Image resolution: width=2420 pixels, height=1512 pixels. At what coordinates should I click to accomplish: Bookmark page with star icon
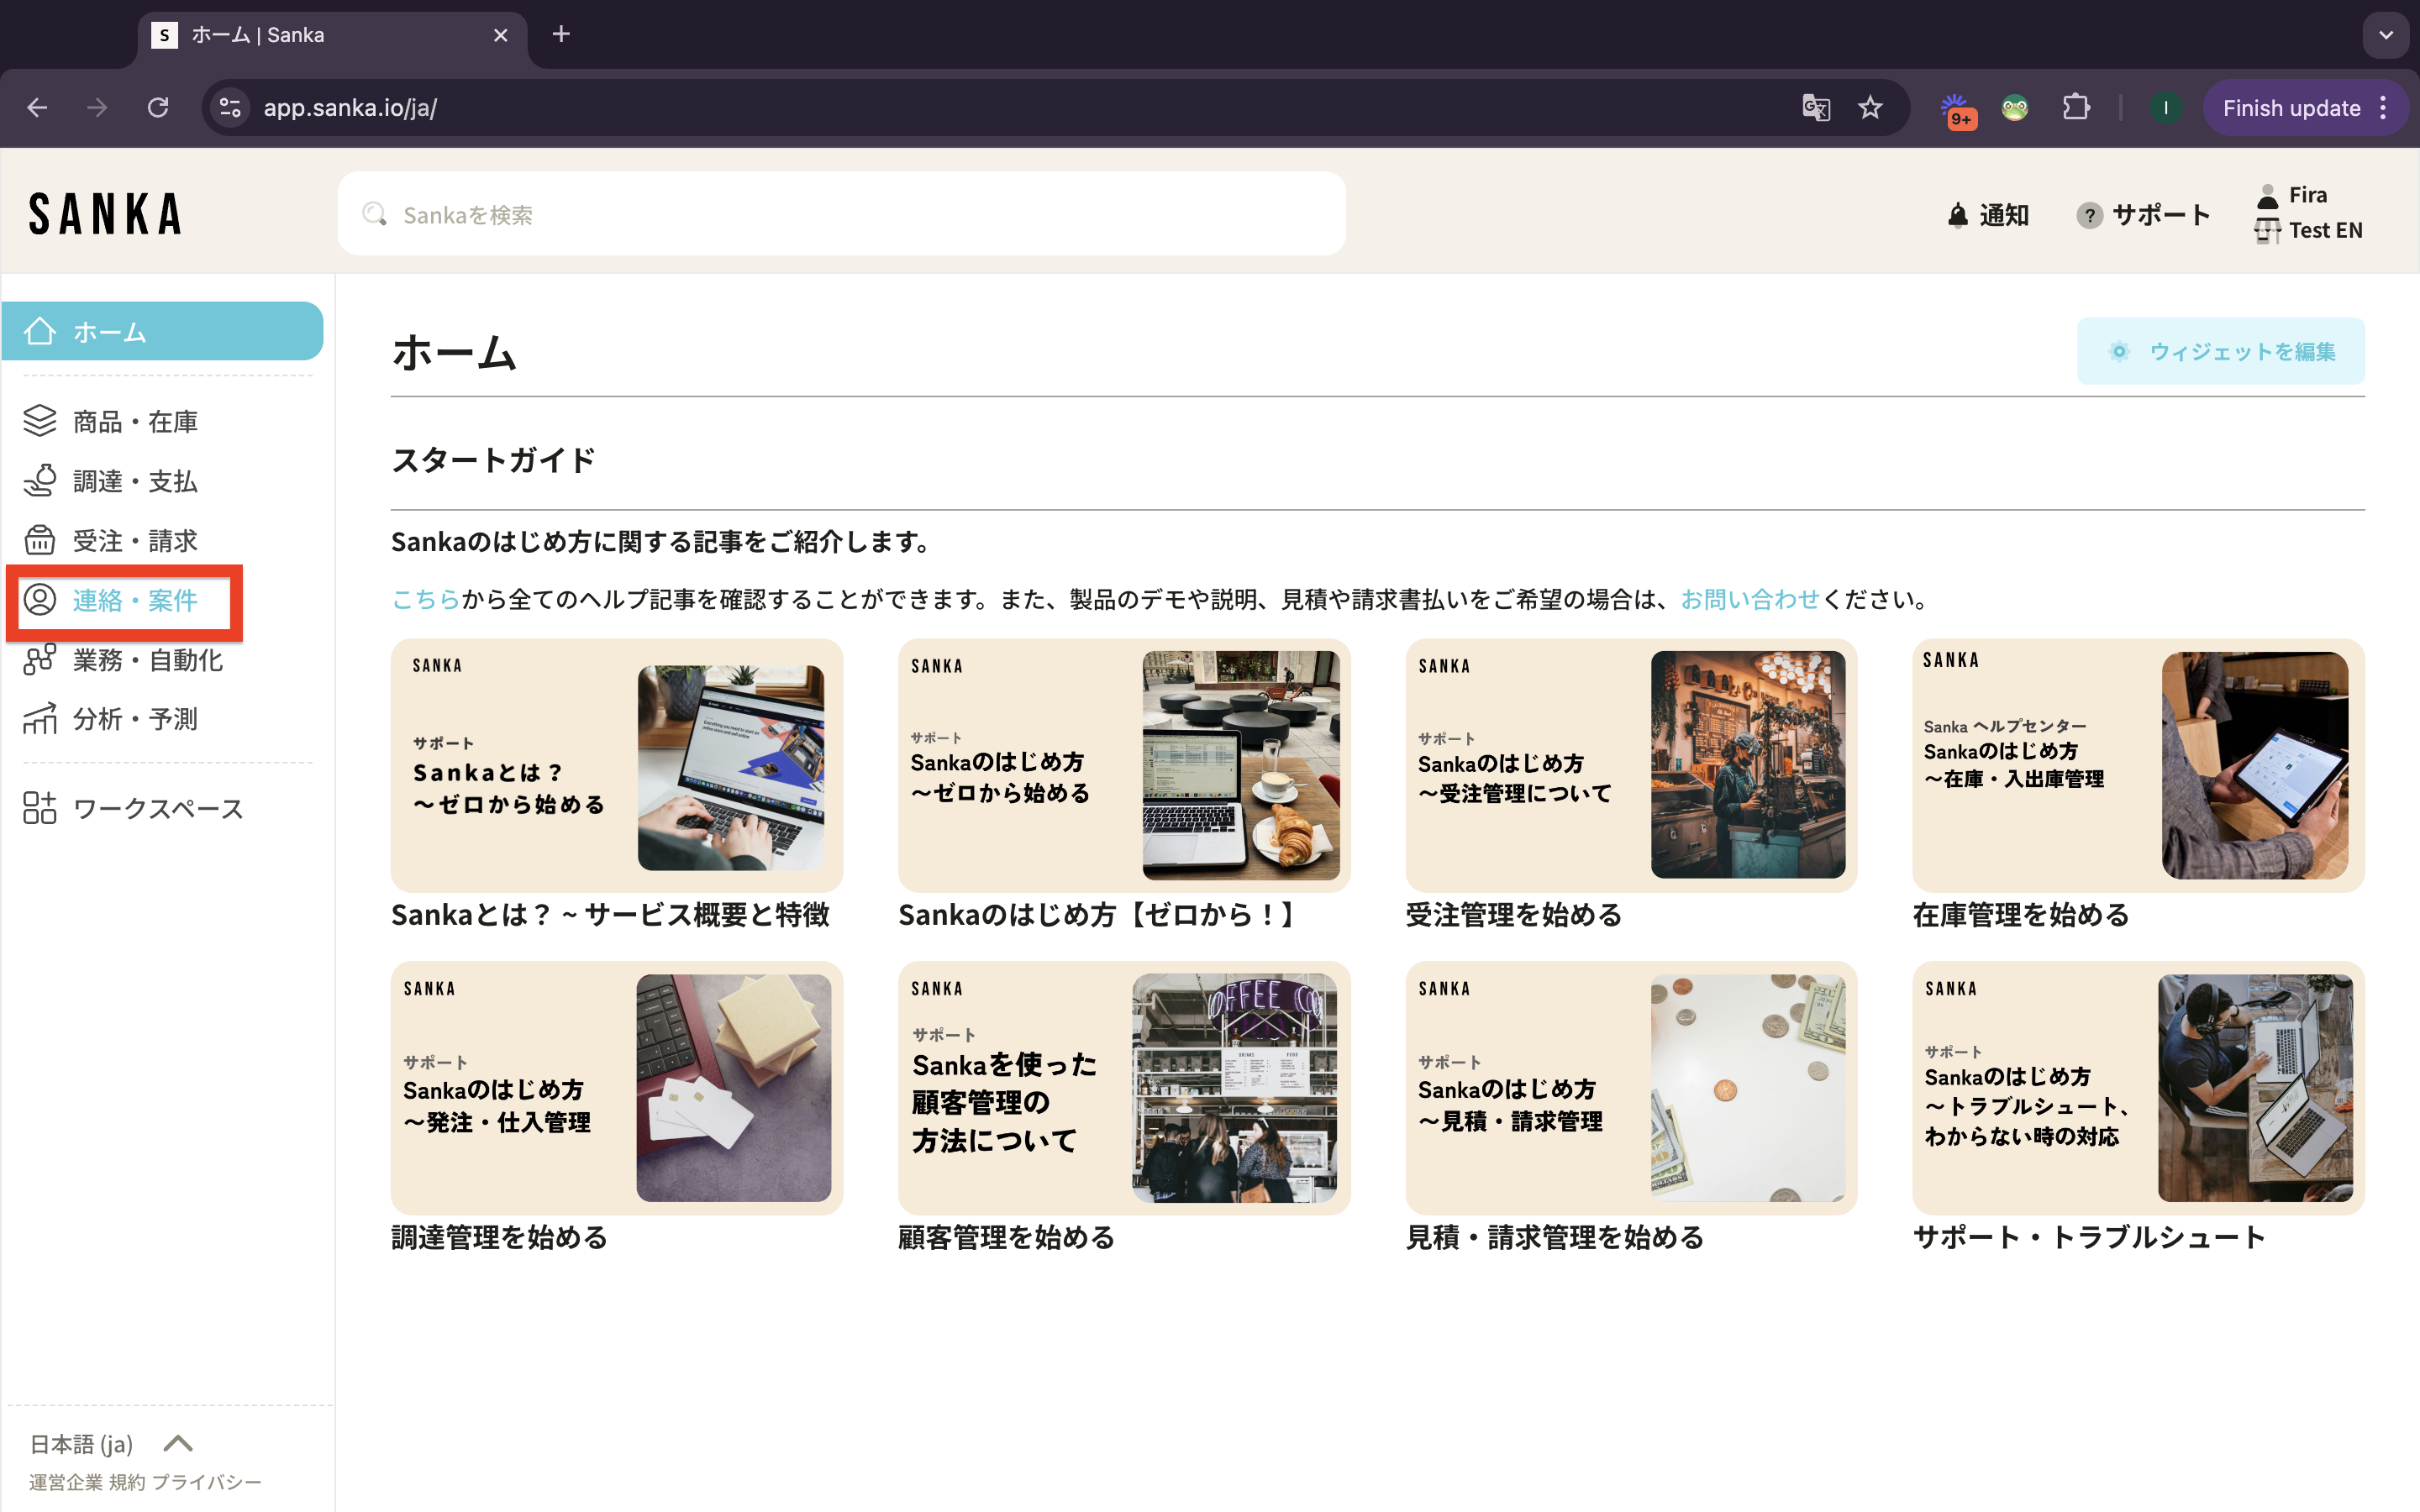1870,108
